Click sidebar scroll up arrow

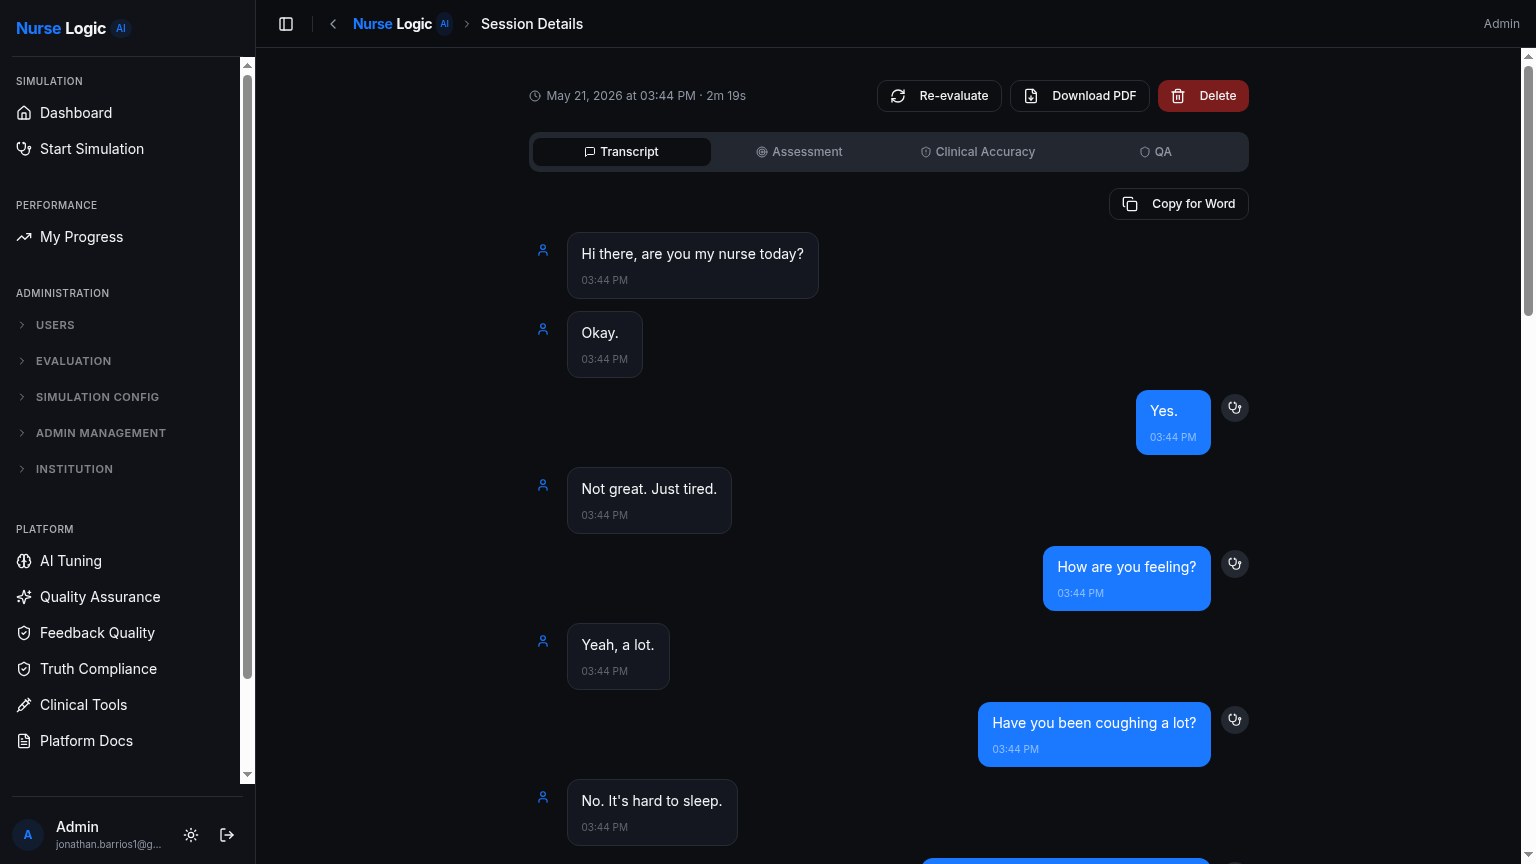[x=247, y=65]
